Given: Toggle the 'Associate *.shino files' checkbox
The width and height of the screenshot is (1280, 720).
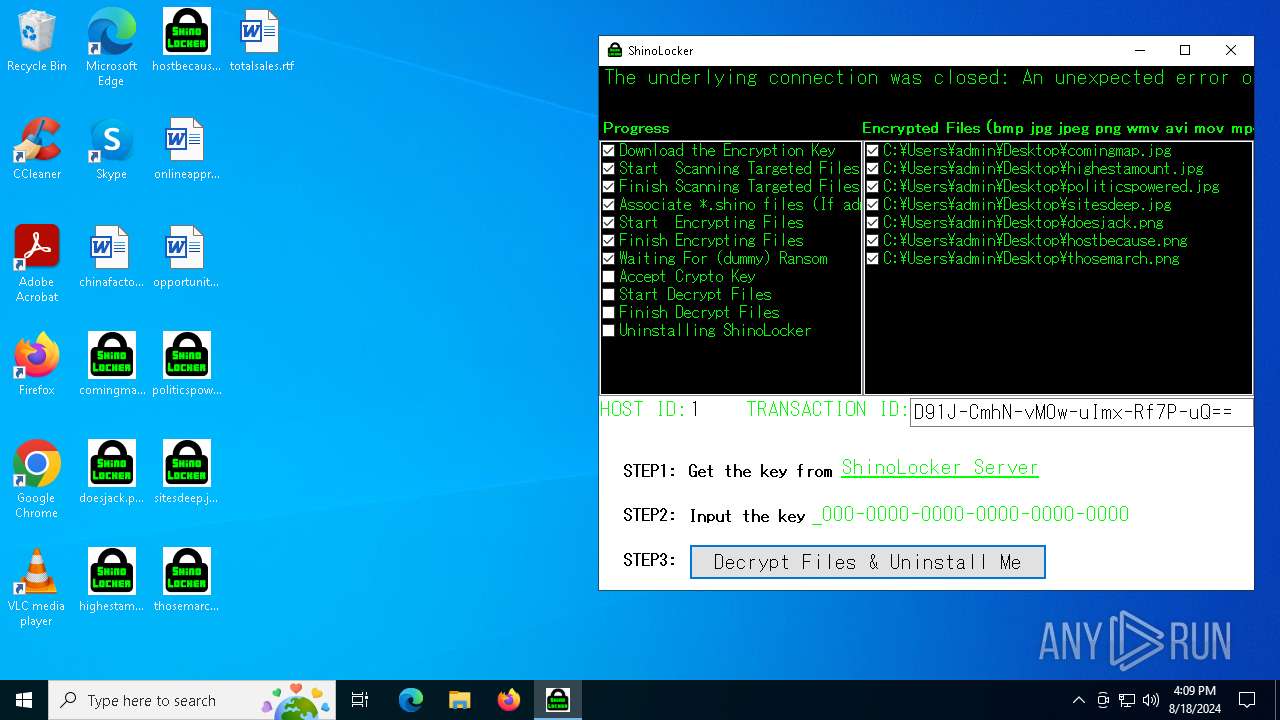Looking at the screenshot, I should 608,205.
